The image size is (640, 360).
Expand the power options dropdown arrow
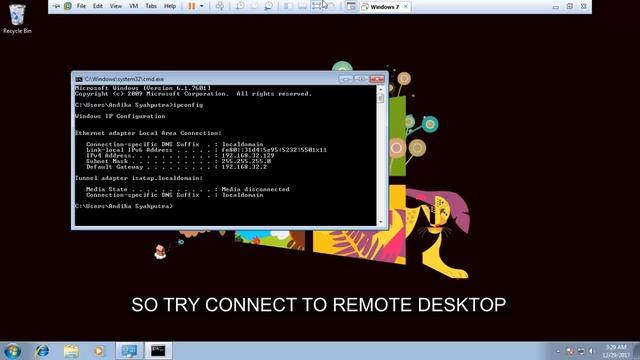[x=201, y=6]
